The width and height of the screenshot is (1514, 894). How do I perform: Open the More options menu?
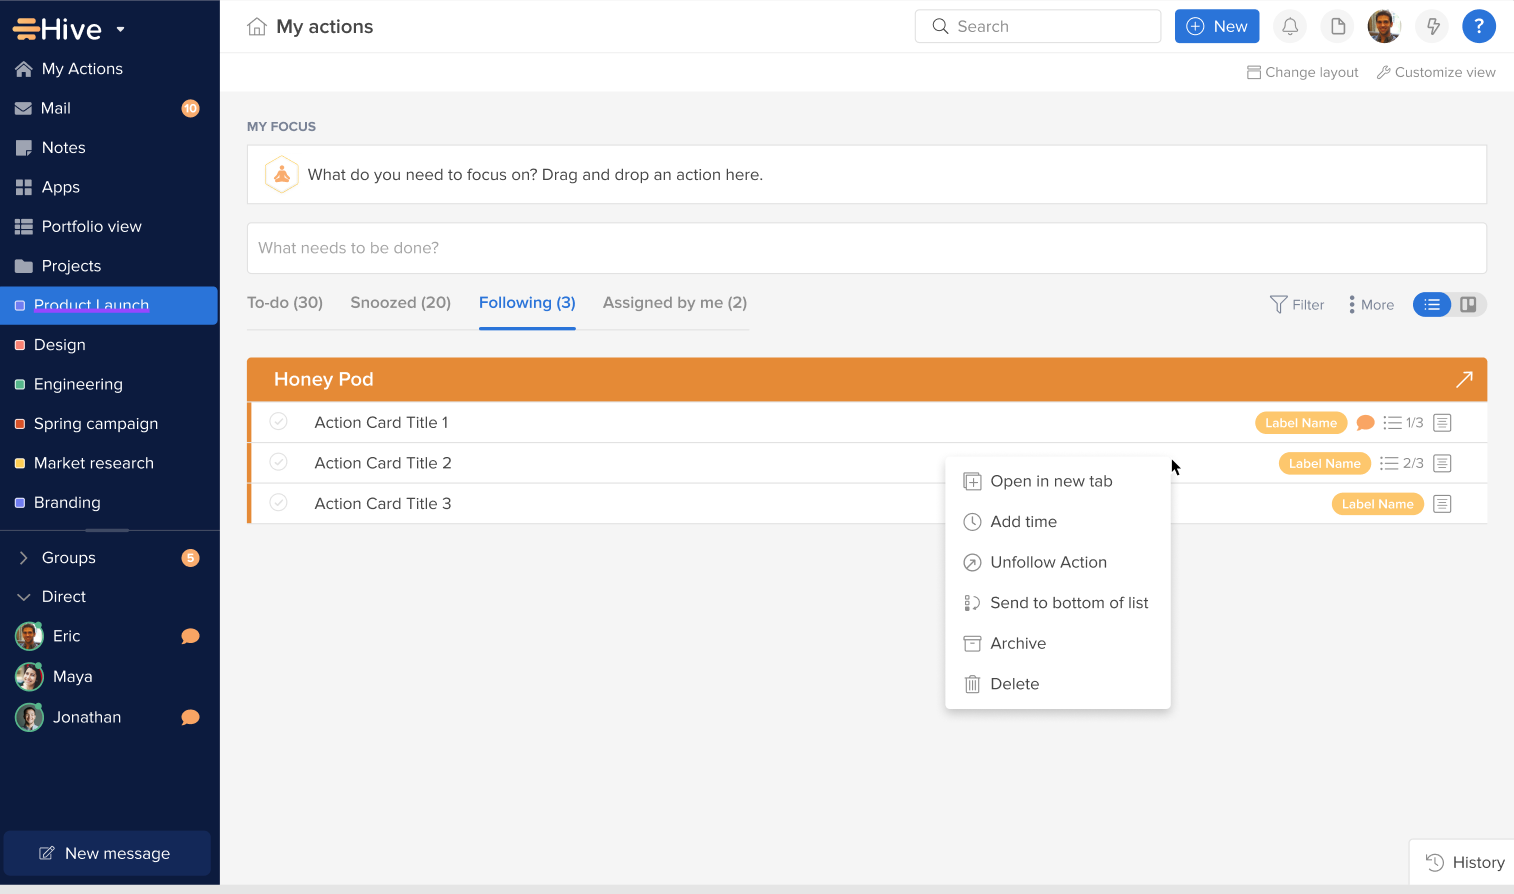1371,305
